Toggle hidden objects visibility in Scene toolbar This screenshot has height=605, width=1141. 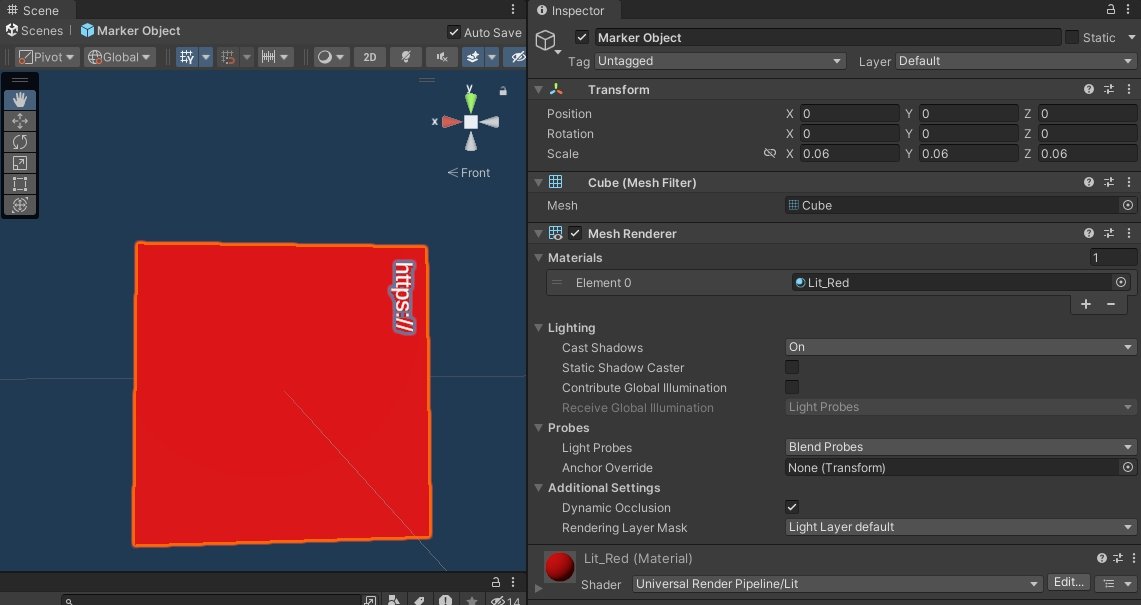[517, 57]
